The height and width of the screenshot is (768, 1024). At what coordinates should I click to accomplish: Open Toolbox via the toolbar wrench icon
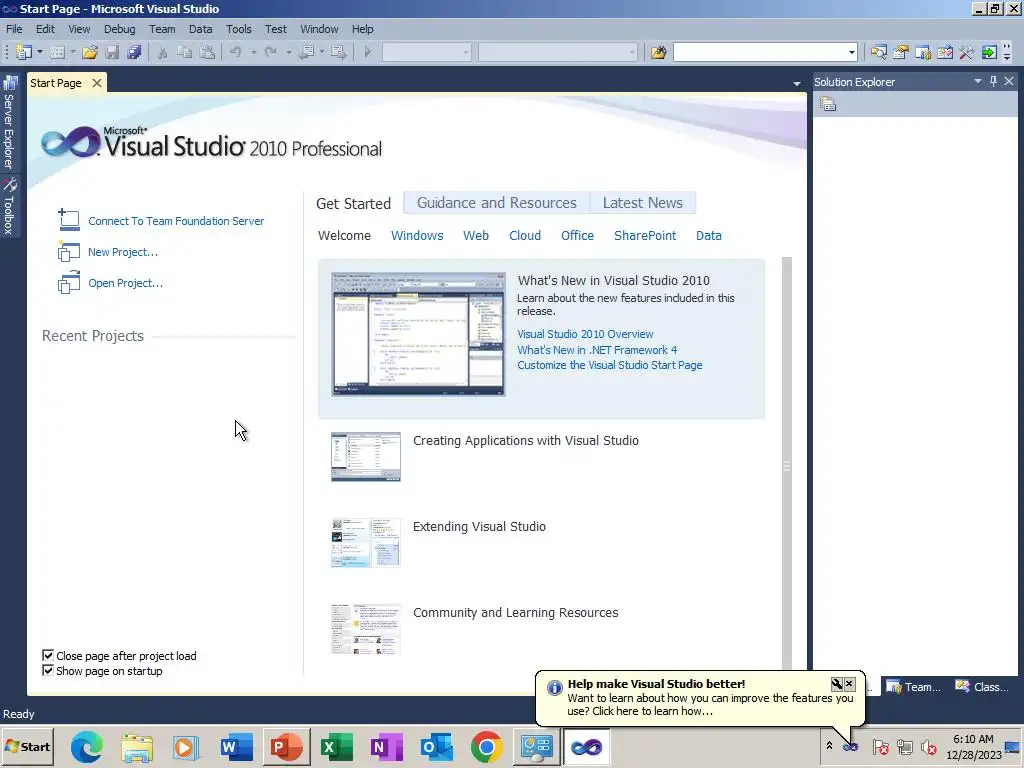point(967,52)
